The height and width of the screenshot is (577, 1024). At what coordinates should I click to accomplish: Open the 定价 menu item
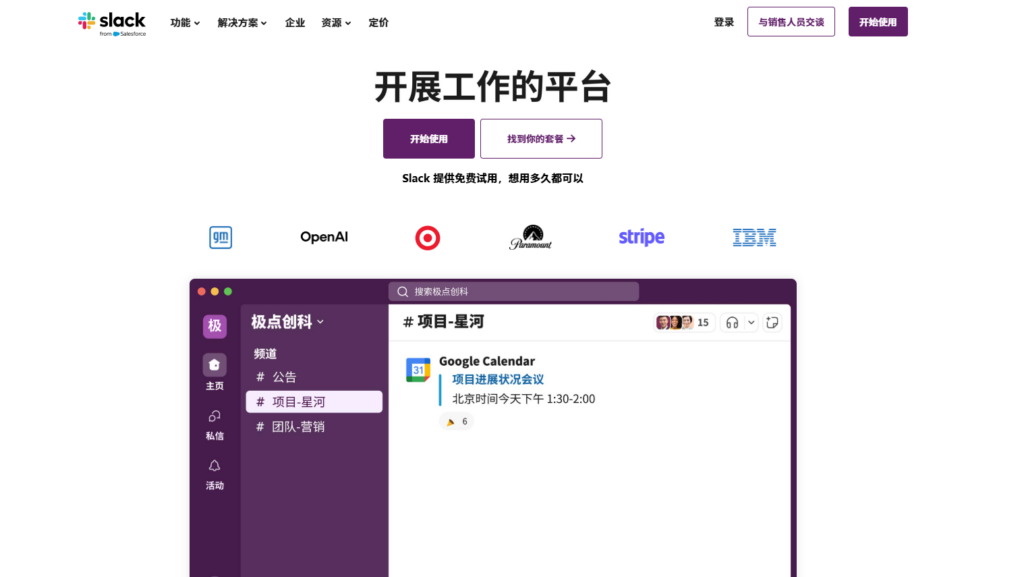(378, 21)
